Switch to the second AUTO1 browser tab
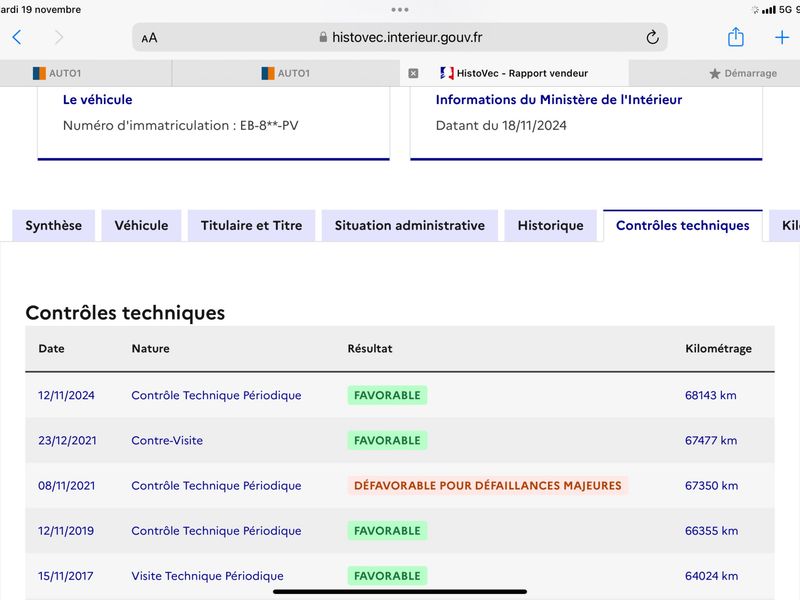The height and width of the screenshot is (600, 800). tap(286, 73)
